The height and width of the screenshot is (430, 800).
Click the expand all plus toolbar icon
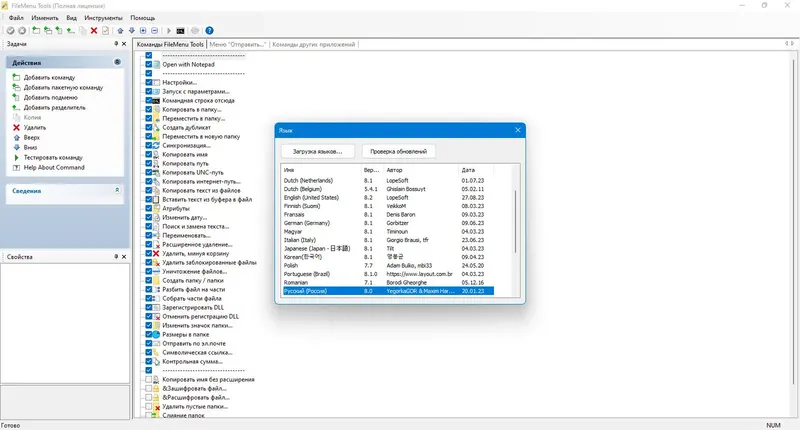pyautogui.click(x=143, y=31)
